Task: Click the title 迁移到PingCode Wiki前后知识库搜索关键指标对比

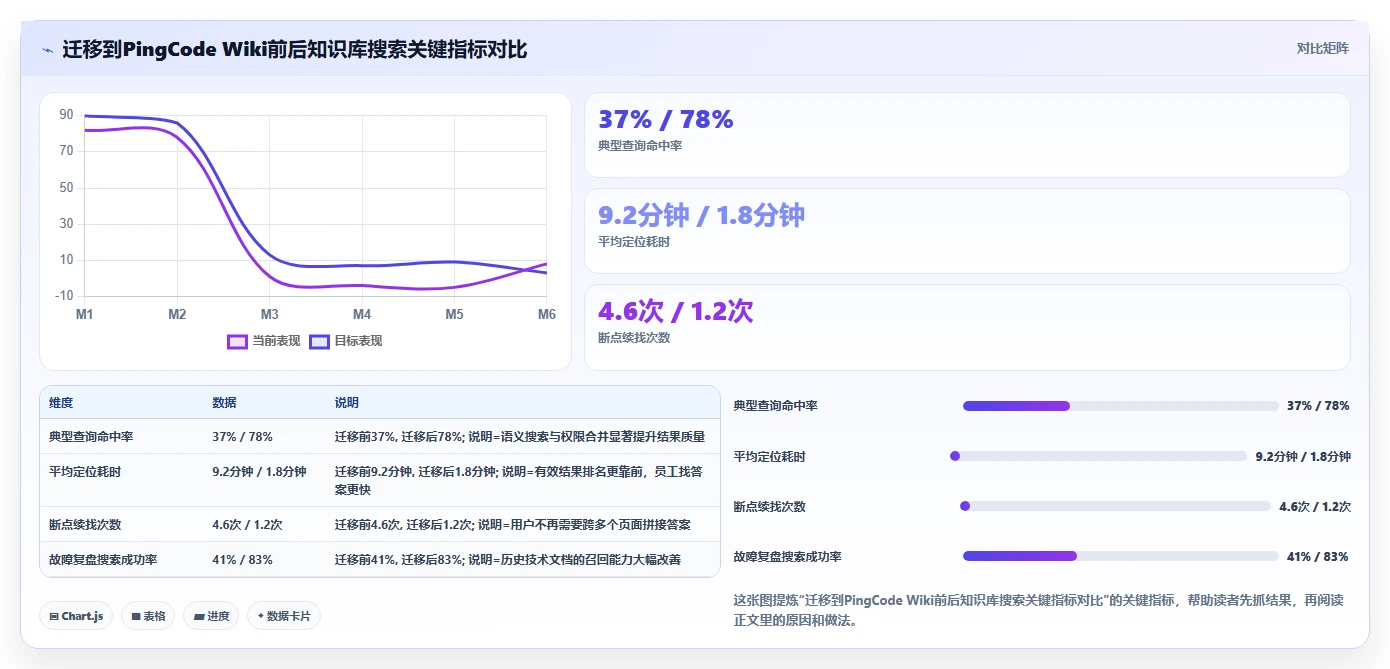Action: 294,50
